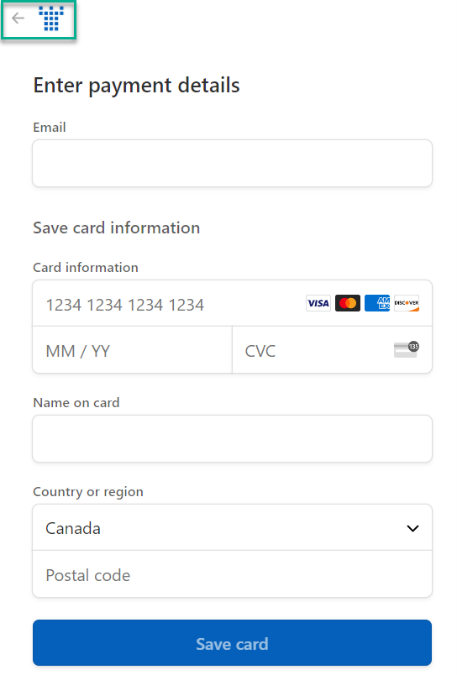Click the Card information label
The width and height of the screenshot is (457, 675).
click(86, 268)
